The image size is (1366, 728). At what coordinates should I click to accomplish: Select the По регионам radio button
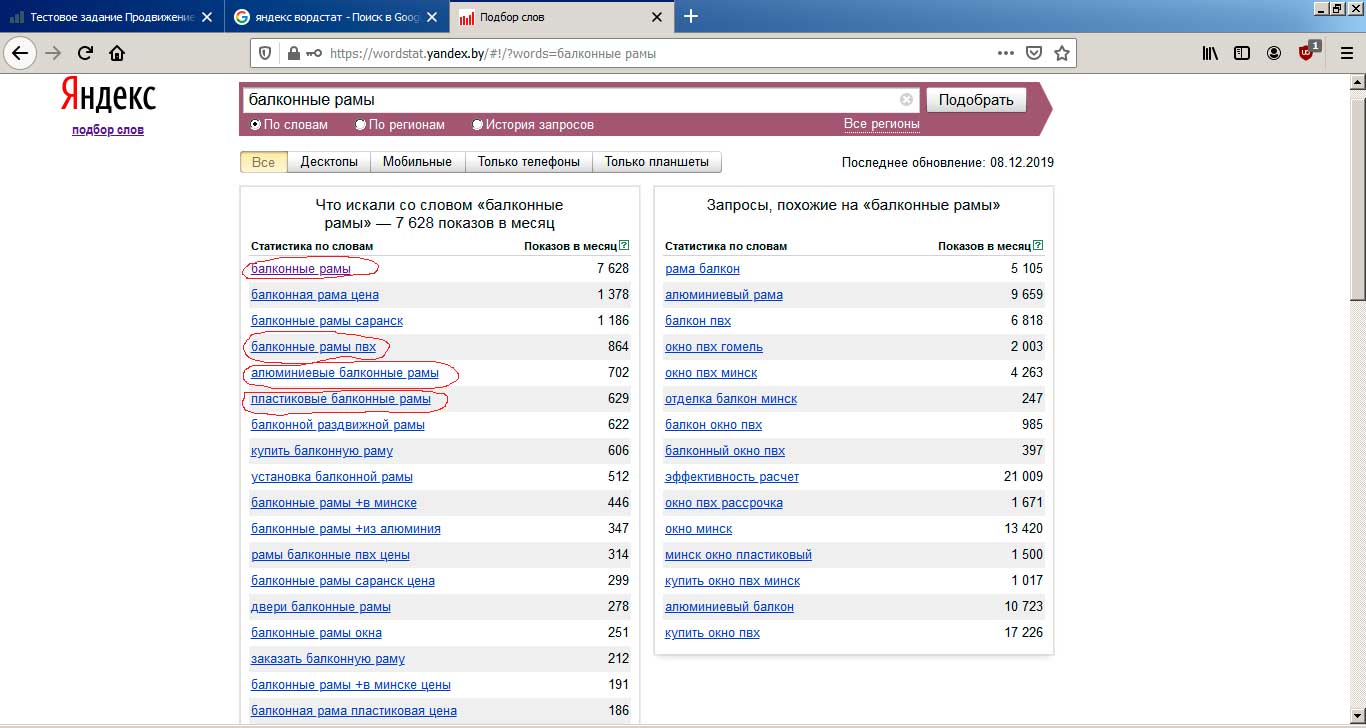(x=361, y=125)
